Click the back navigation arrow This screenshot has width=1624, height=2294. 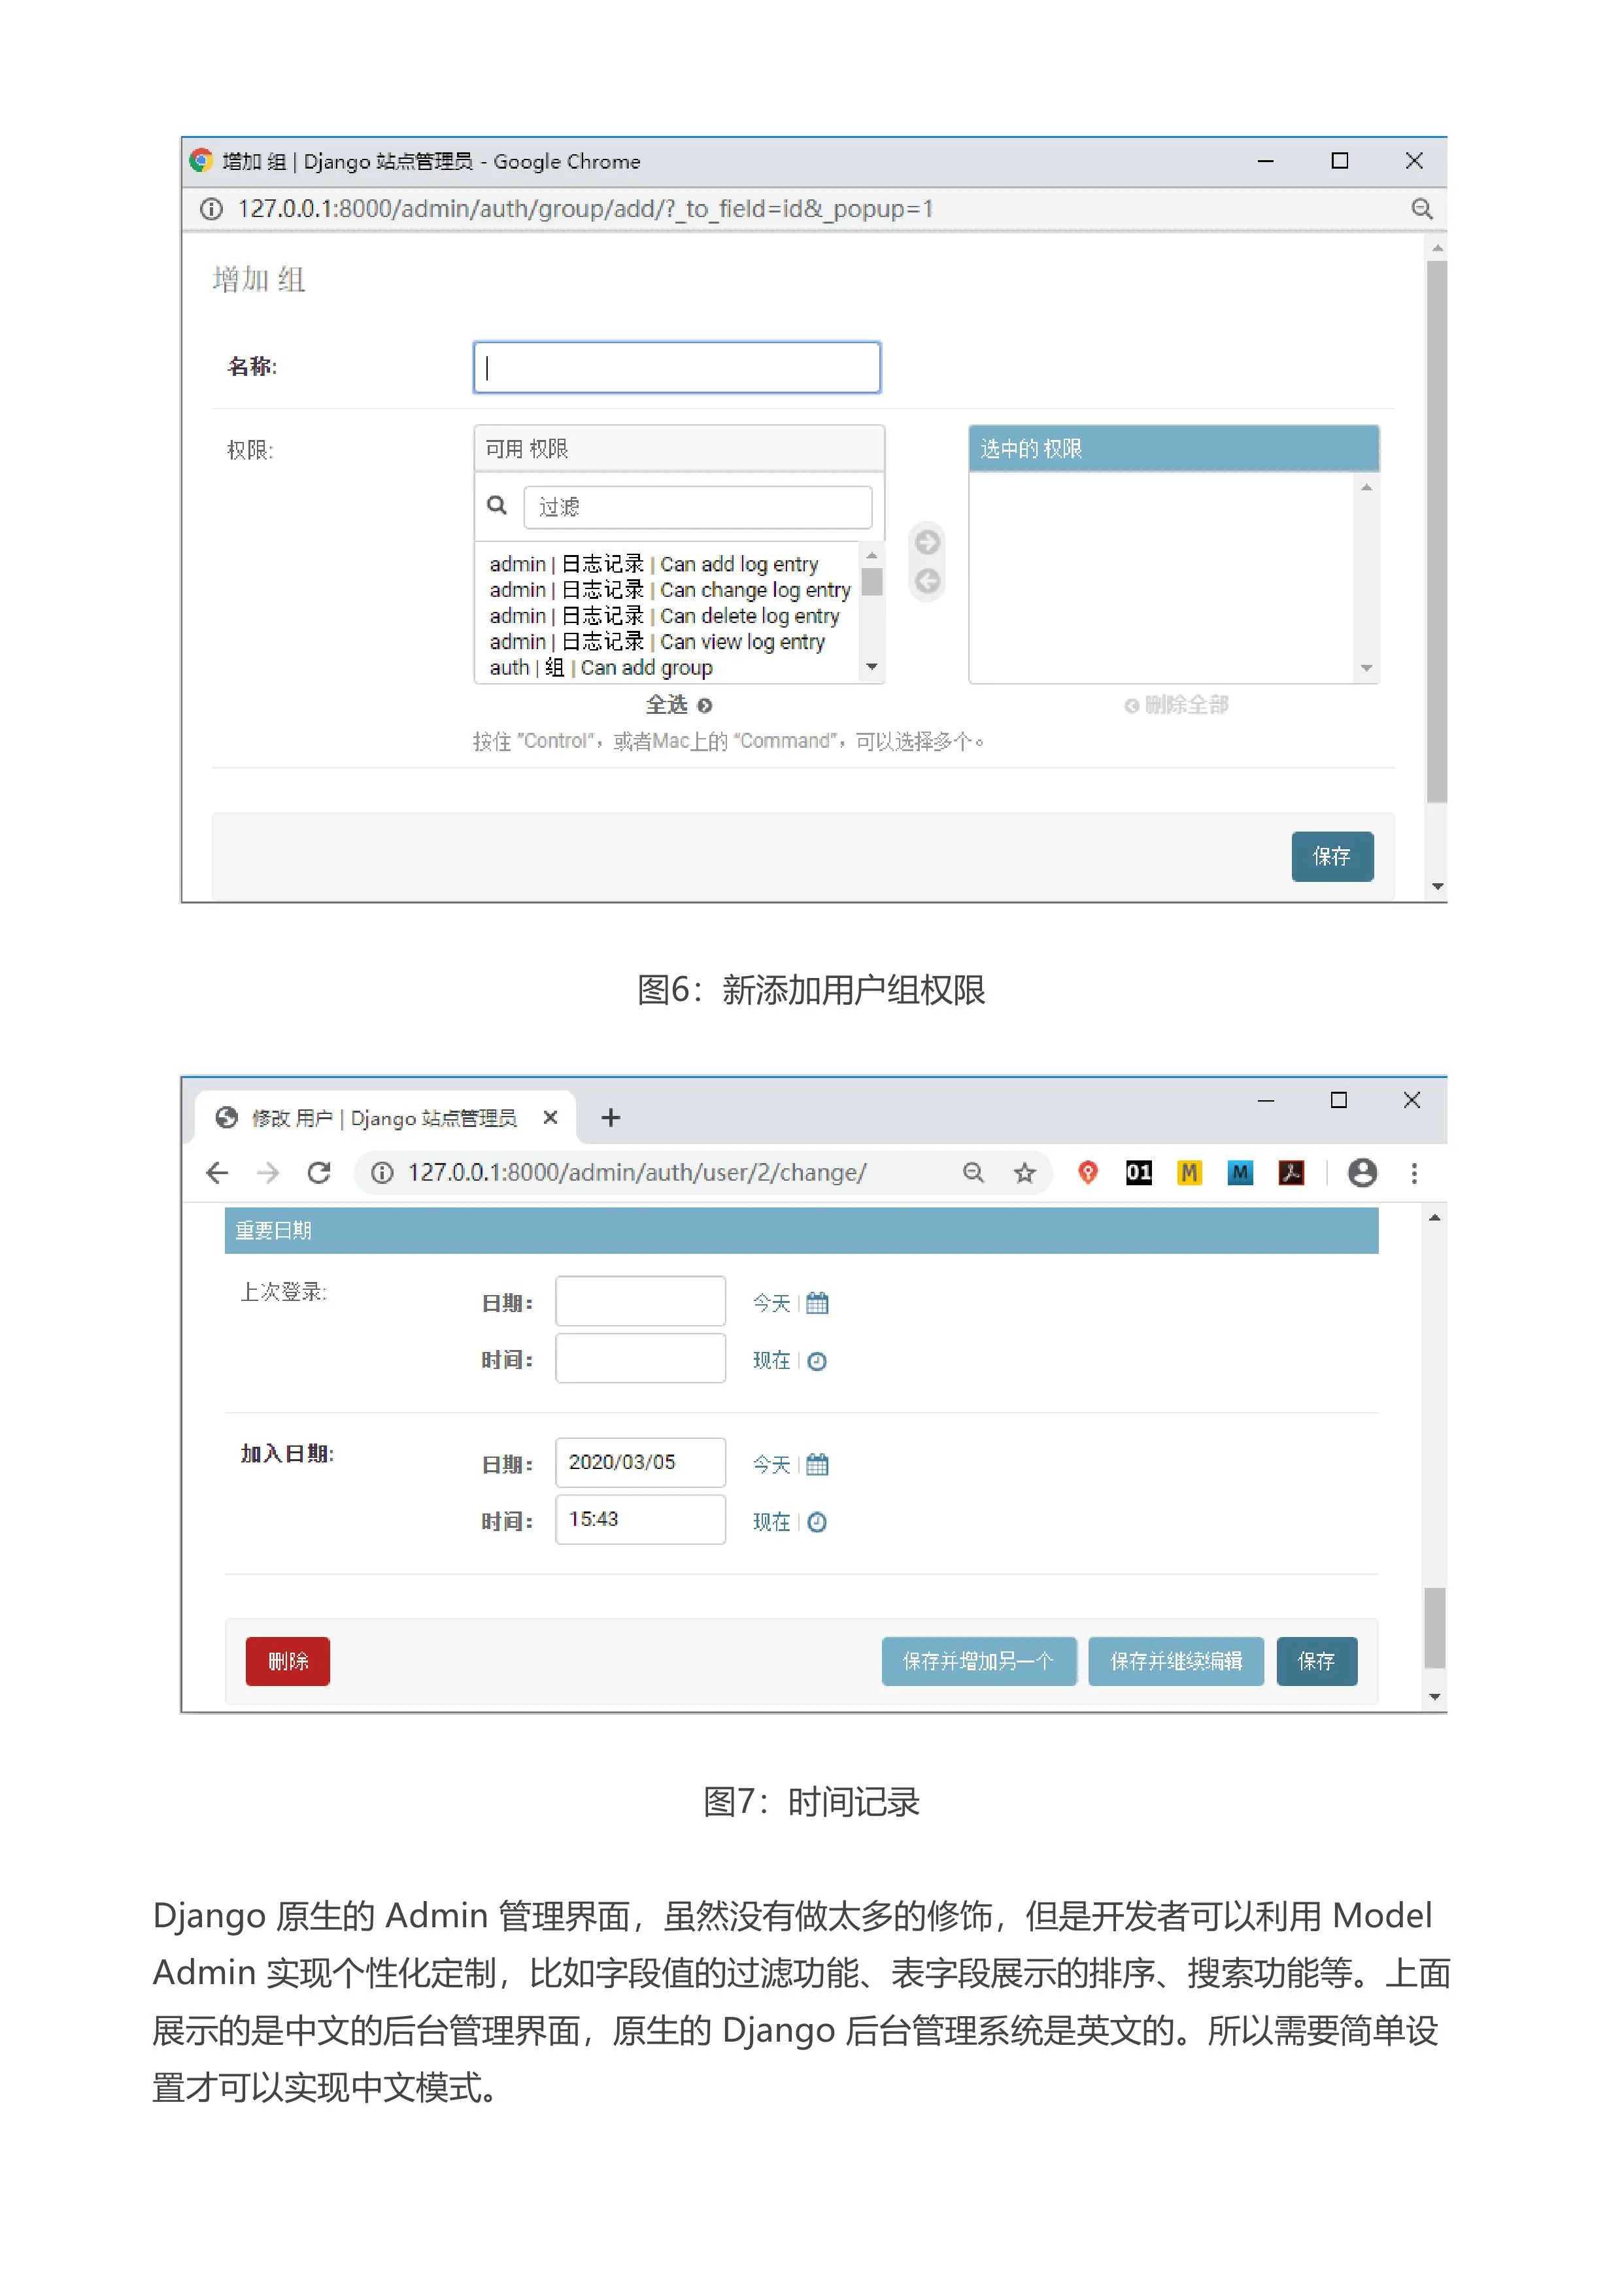218,1172
